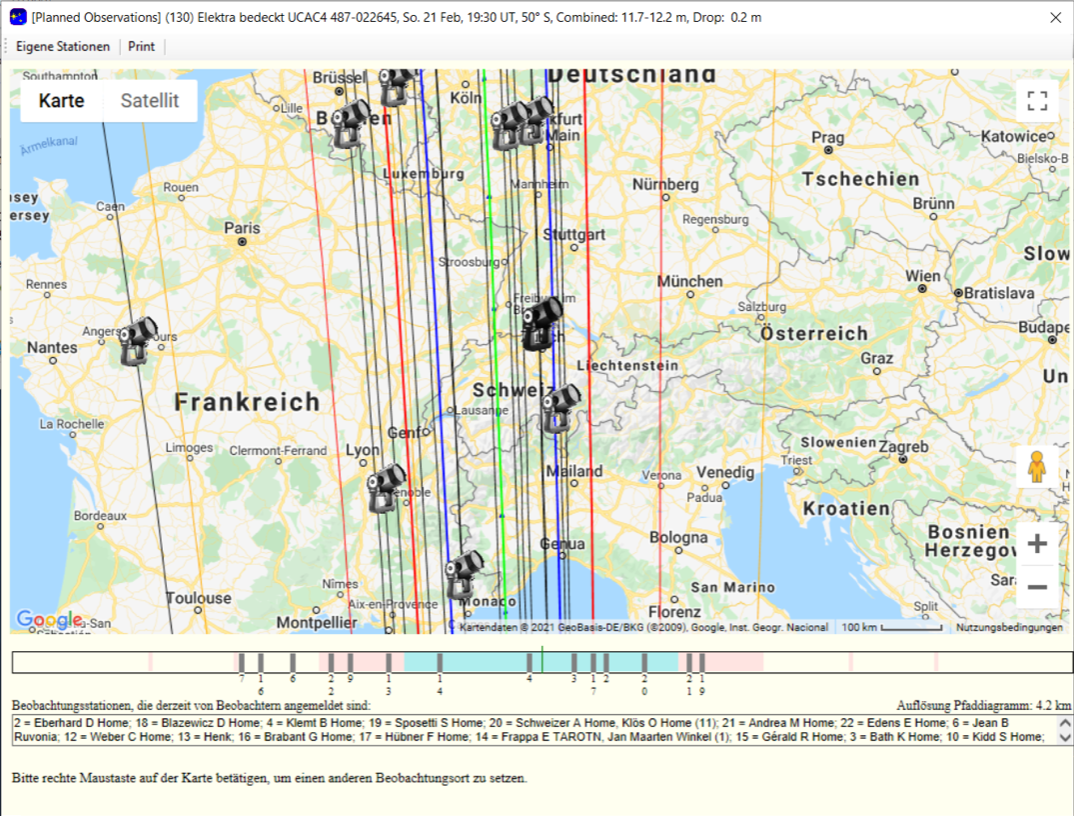Close the Planned Observations window
Screen dimensions: 1074x816
1056,17
